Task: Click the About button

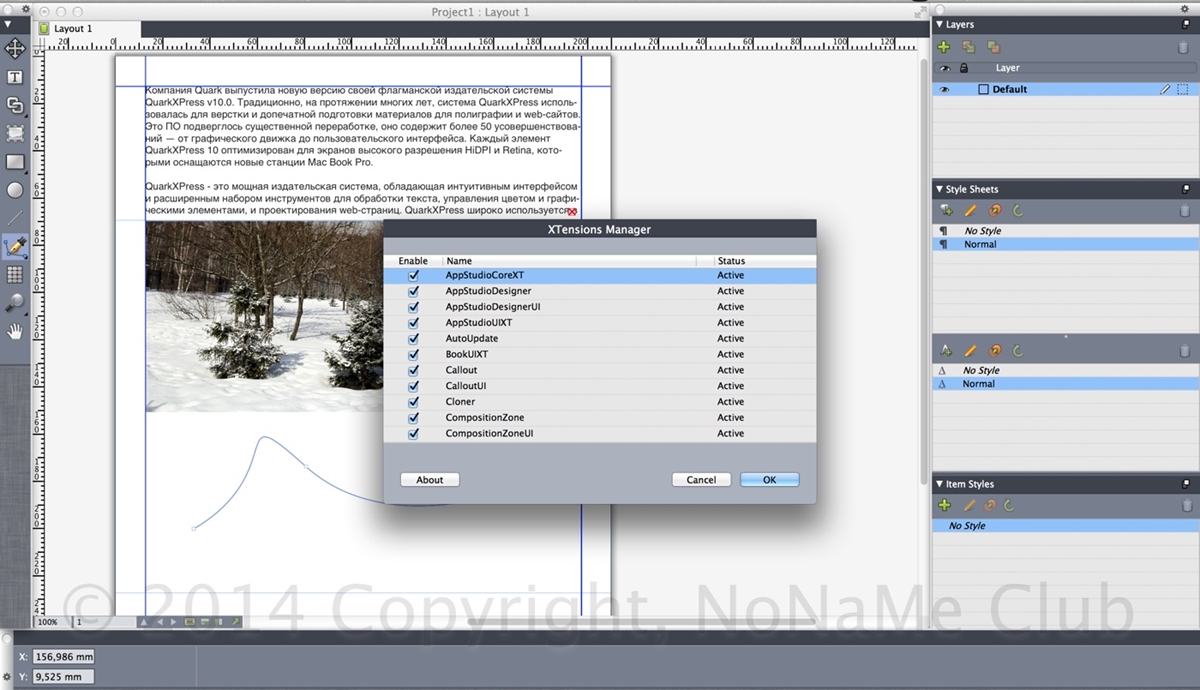Action: point(429,480)
